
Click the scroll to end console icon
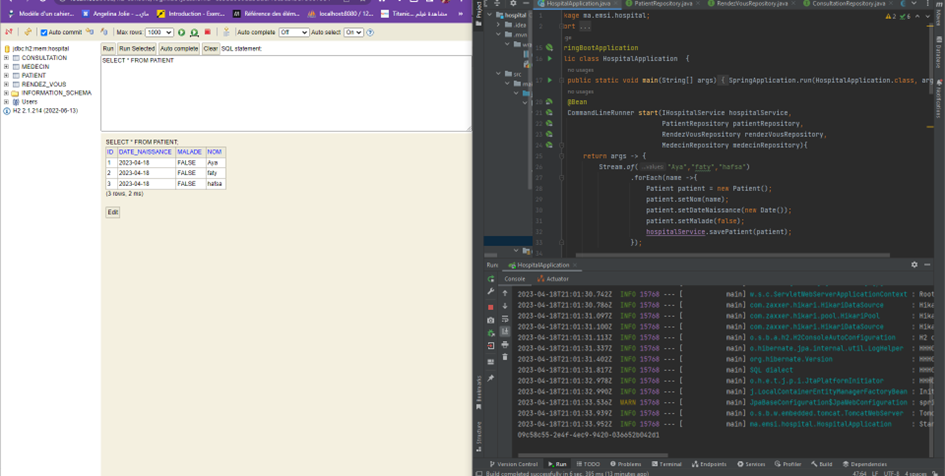click(505, 331)
